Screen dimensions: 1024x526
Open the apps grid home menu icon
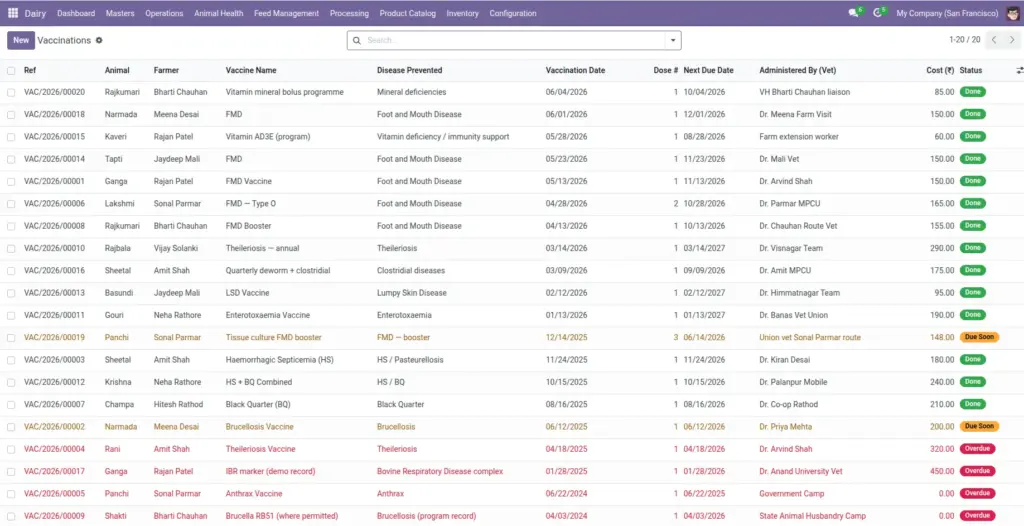[12, 13]
